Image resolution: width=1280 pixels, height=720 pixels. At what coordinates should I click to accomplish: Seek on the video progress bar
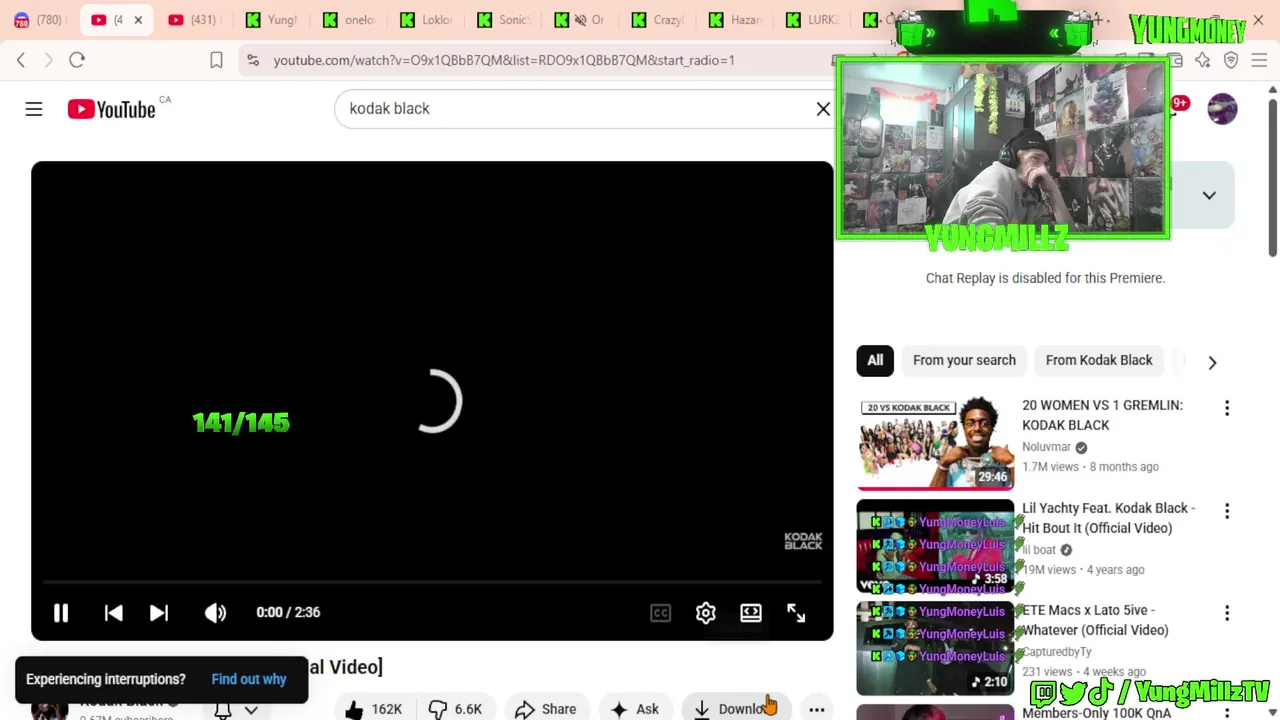[x=432, y=581]
